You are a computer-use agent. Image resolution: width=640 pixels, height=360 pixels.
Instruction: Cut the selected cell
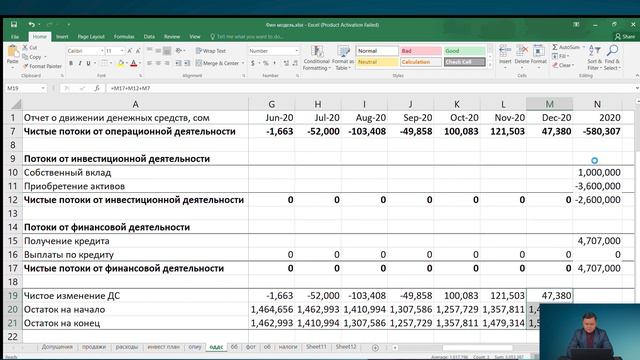[x=30, y=48]
